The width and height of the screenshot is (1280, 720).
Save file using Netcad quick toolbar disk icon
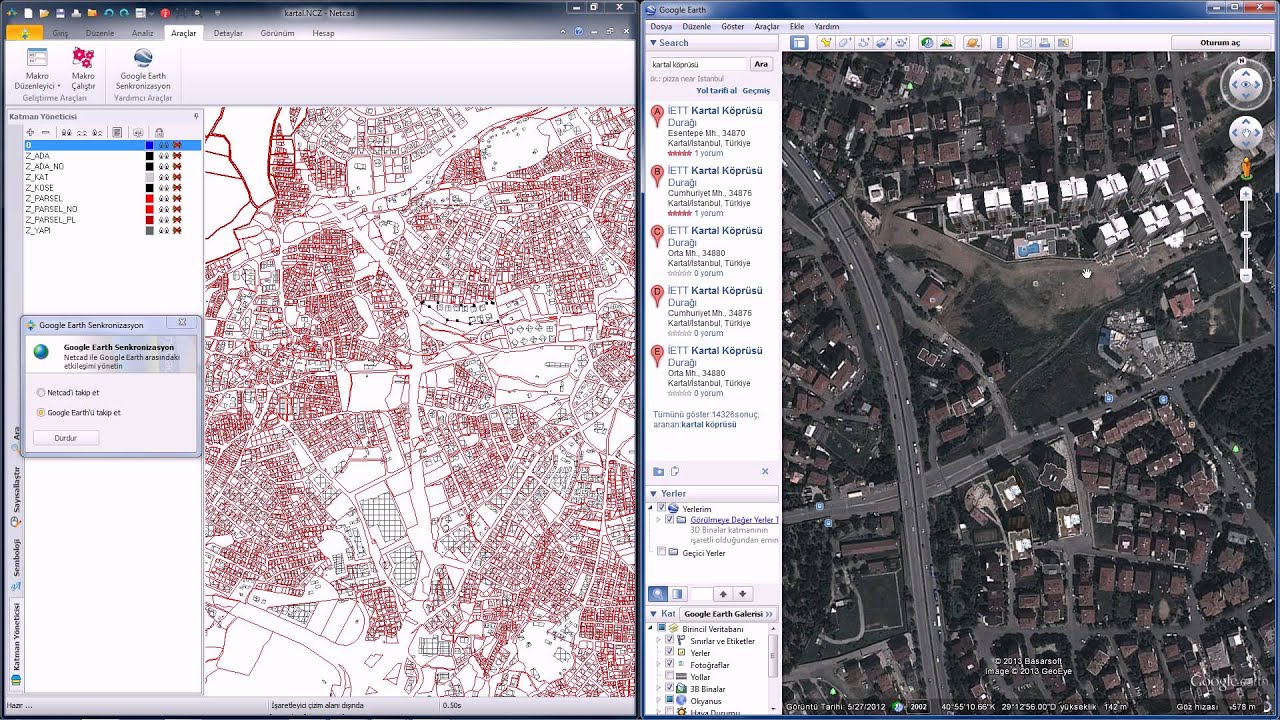(61, 13)
